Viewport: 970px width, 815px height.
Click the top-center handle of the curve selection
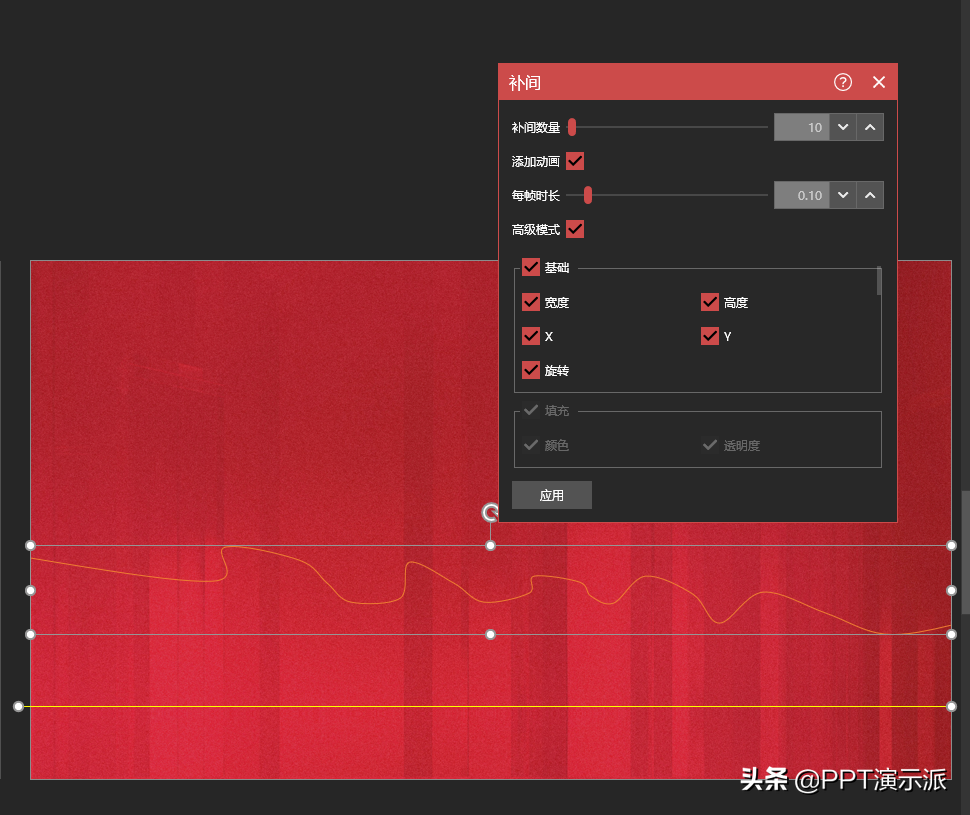pos(490,545)
